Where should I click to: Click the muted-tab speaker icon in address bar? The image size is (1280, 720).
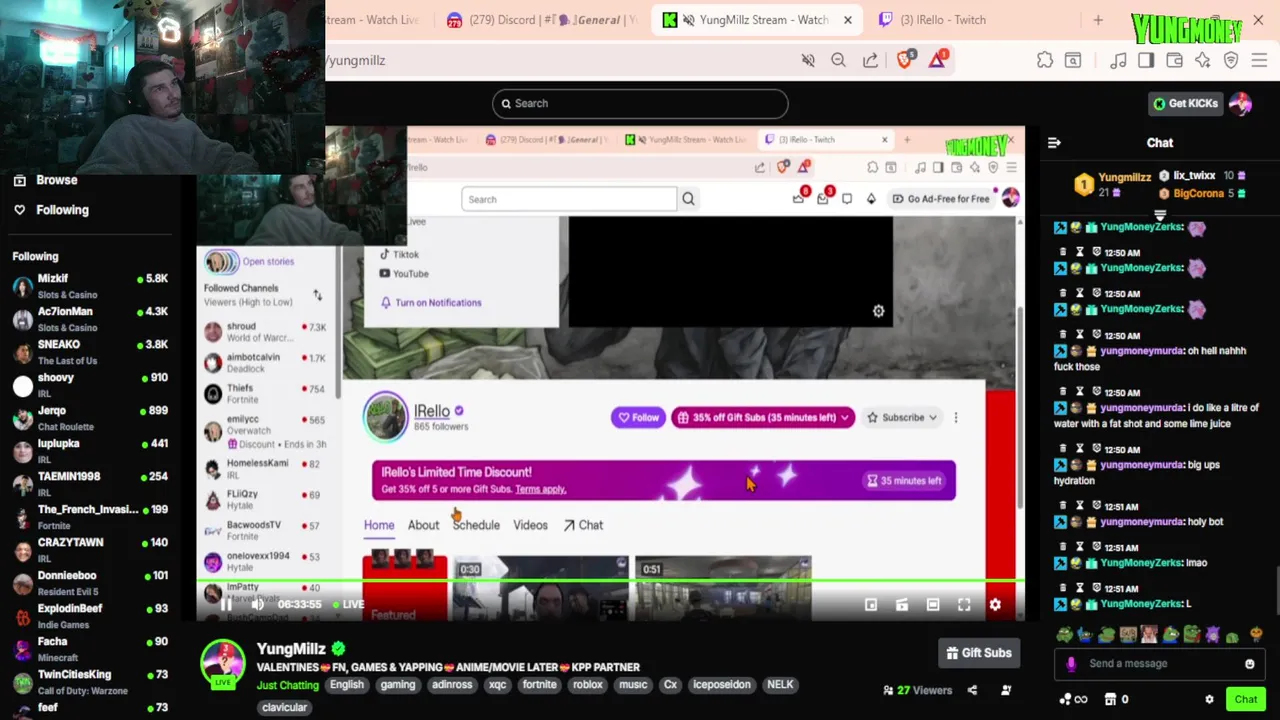click(808, 60)
